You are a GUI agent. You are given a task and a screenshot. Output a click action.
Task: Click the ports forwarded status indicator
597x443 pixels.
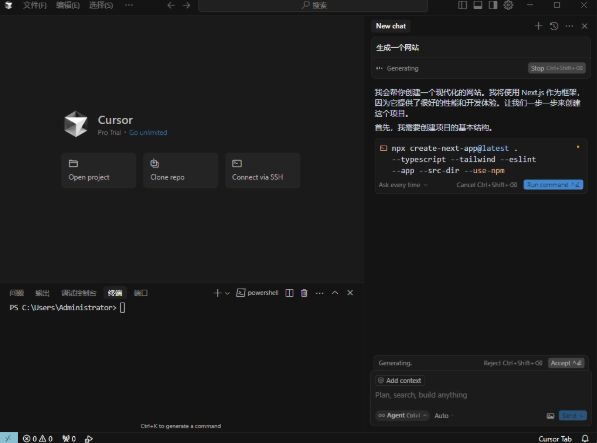click(x=69, y=438)
